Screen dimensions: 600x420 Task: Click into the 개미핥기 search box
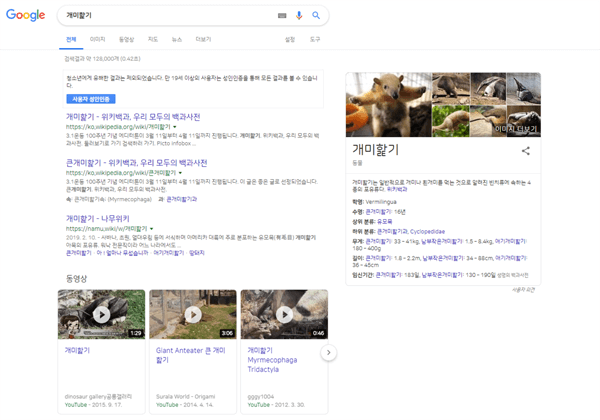coord(165,16)
